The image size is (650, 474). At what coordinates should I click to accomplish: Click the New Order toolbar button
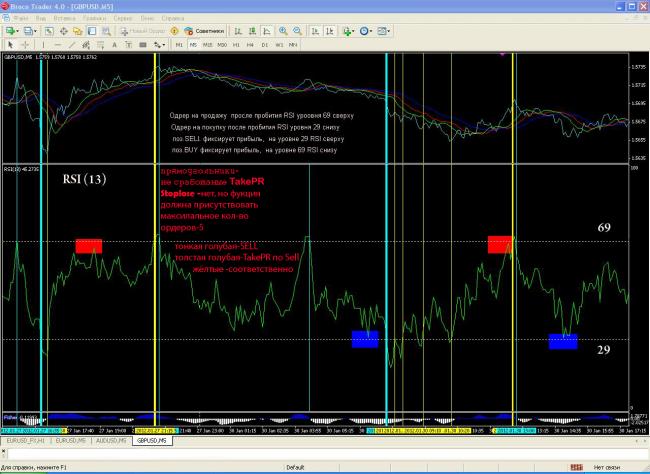click(x=148, y=31)
